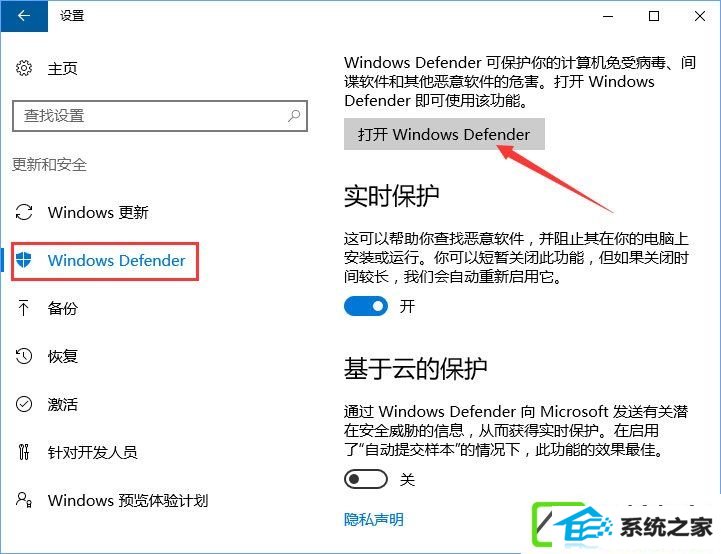The height and width of the screenshot is (554, 721).
Task: Click the Windows Defender shield icon
Action: (23, 260)
